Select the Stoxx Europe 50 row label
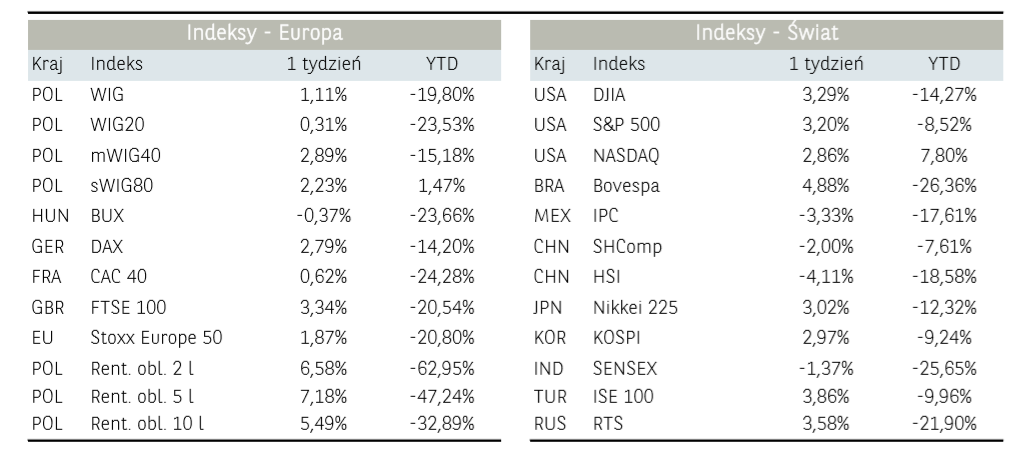This screenshot has width=1024, height=450. (x=156, y=337)
